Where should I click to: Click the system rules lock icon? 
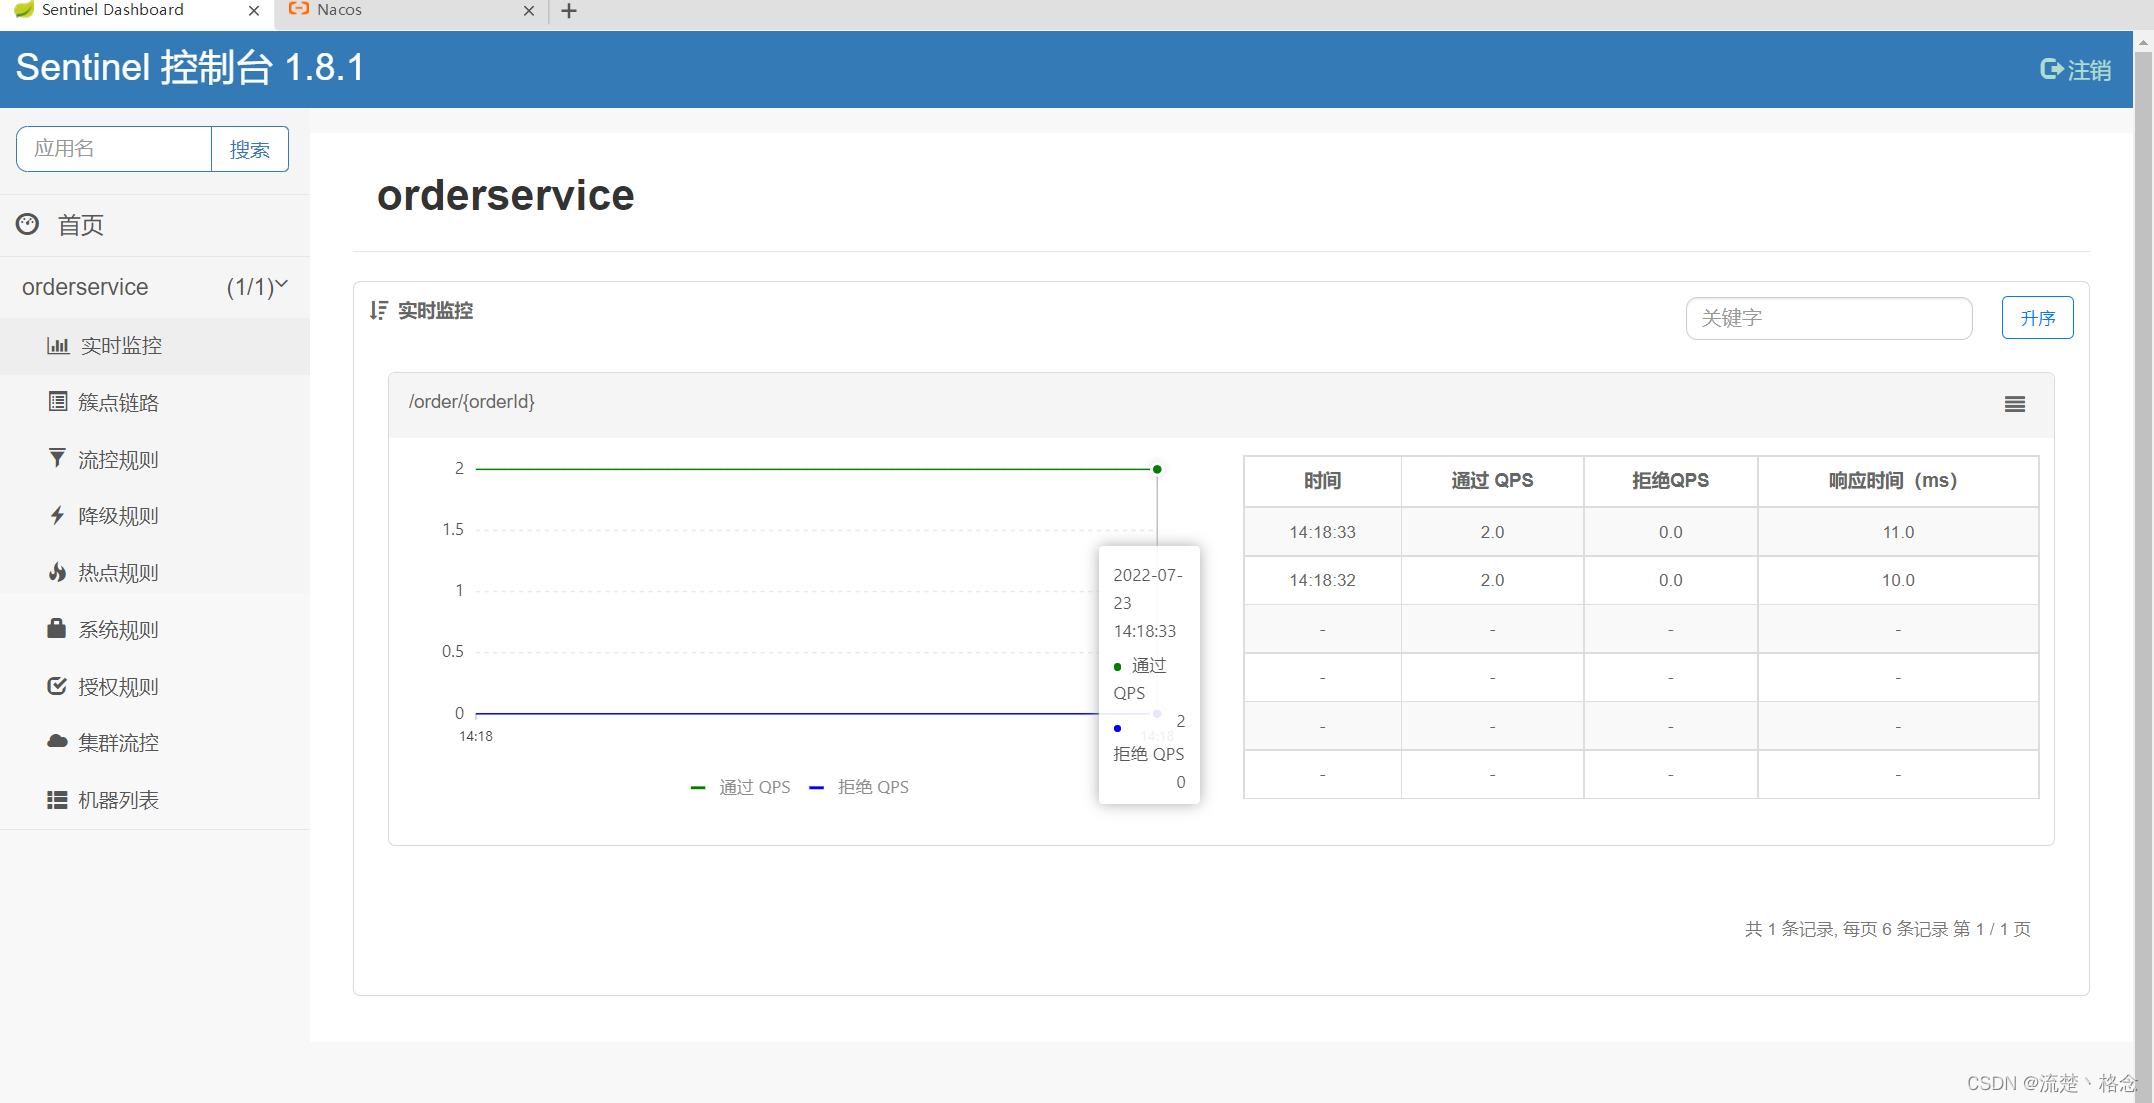[57, 629]
